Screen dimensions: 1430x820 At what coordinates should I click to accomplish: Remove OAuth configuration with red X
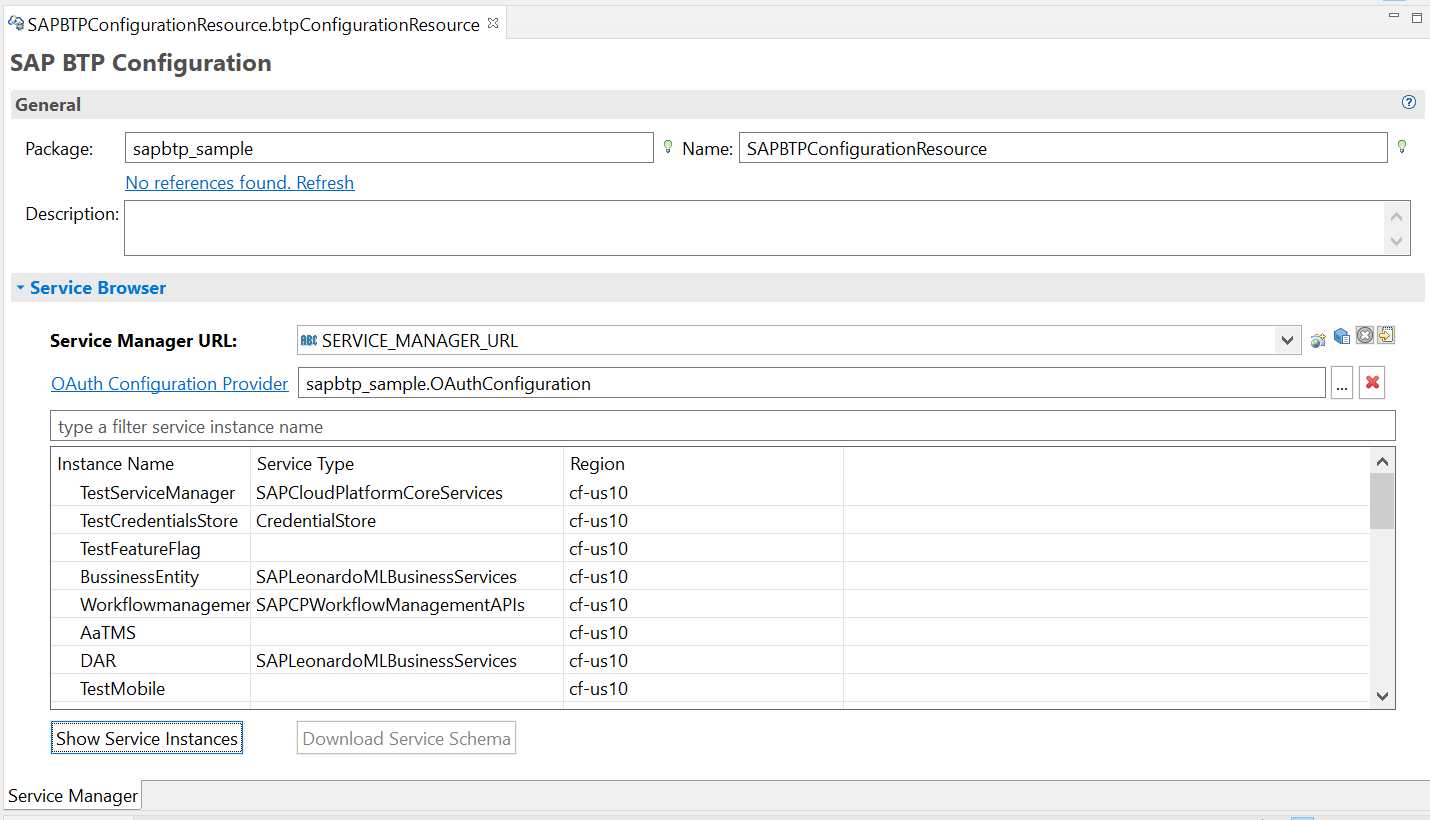1372,384
